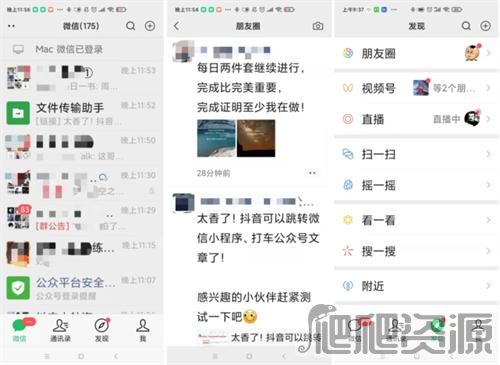This screenshot has width=500, height=365.
Task: Tap the 附近 location icon
Action: 348,286
